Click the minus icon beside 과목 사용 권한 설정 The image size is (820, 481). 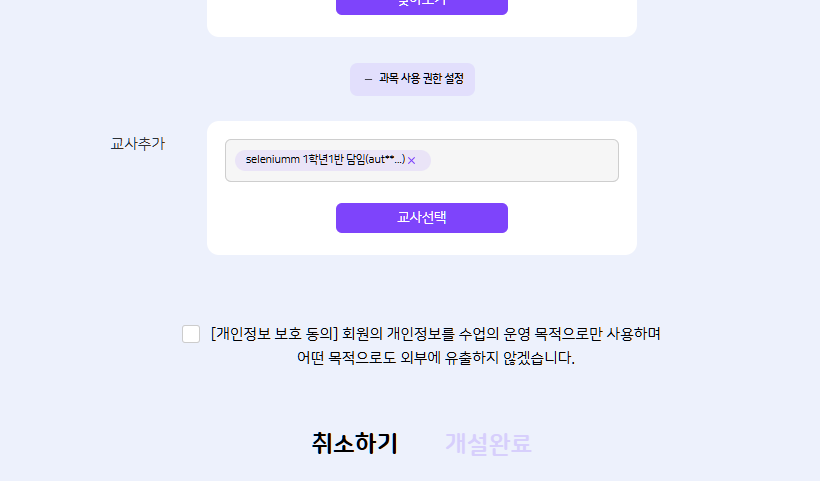pos(368,79)
